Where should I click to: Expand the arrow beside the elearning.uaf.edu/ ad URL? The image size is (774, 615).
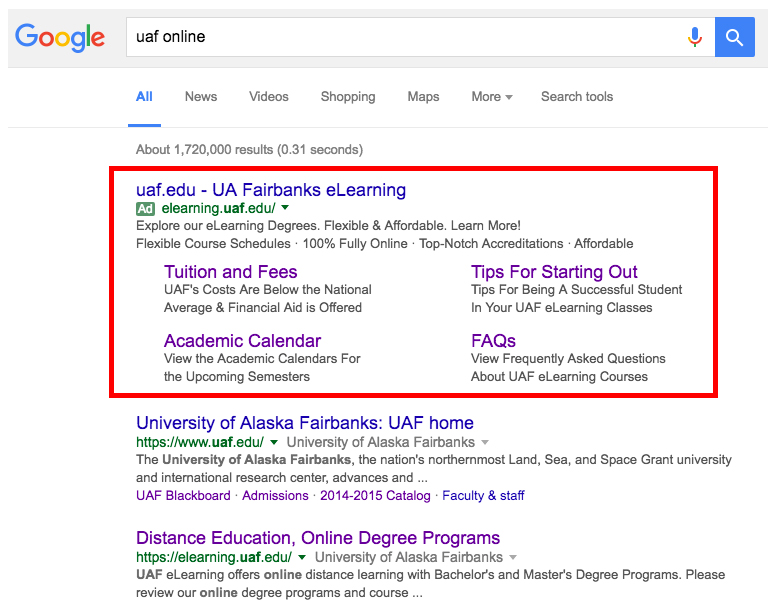point(285,208)
